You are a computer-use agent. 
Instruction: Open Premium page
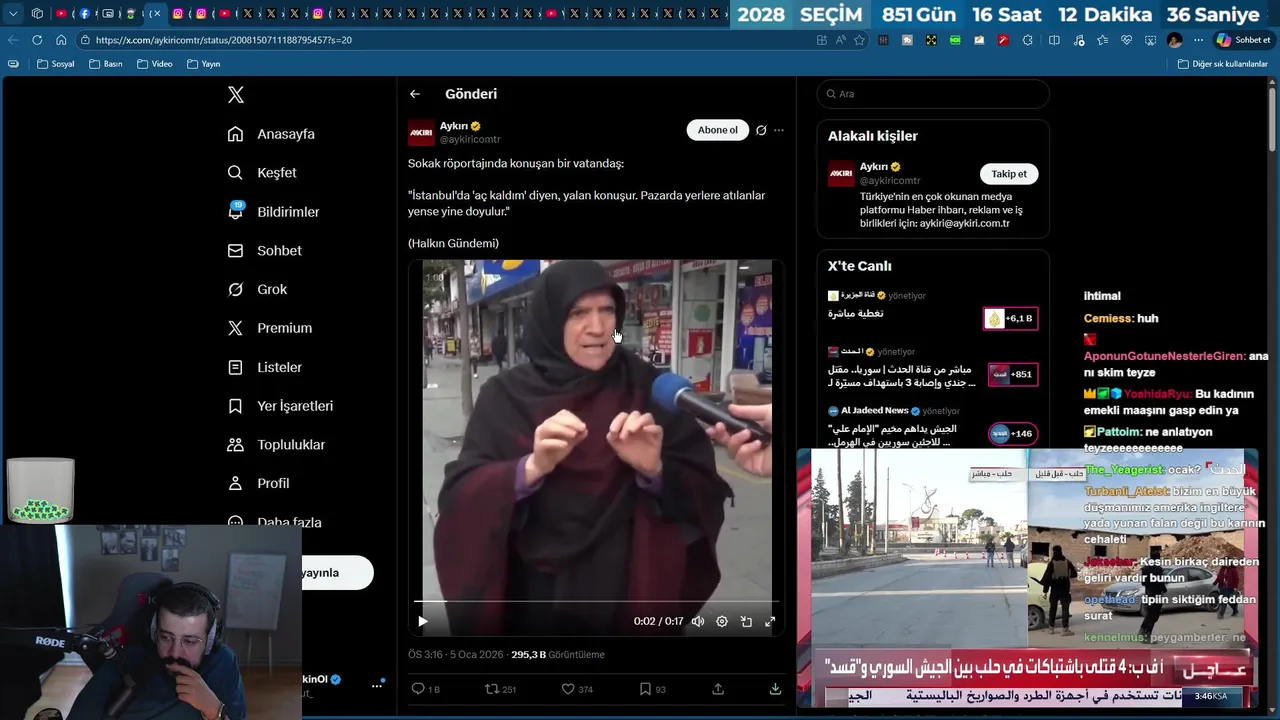click(x=270, y=328)
